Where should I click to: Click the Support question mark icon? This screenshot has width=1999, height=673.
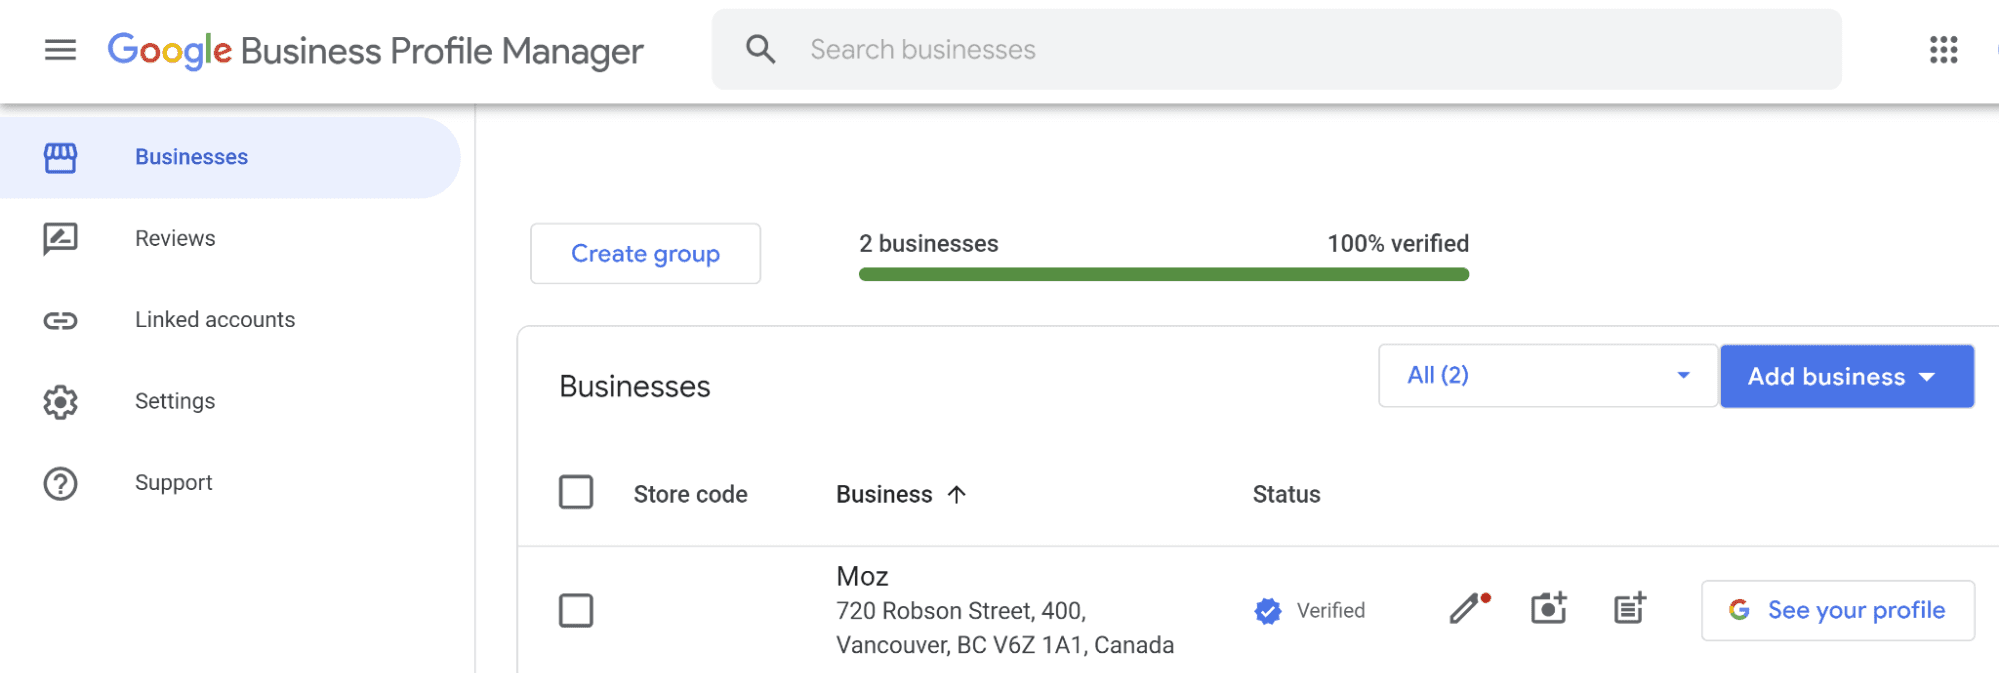(60, 483)
